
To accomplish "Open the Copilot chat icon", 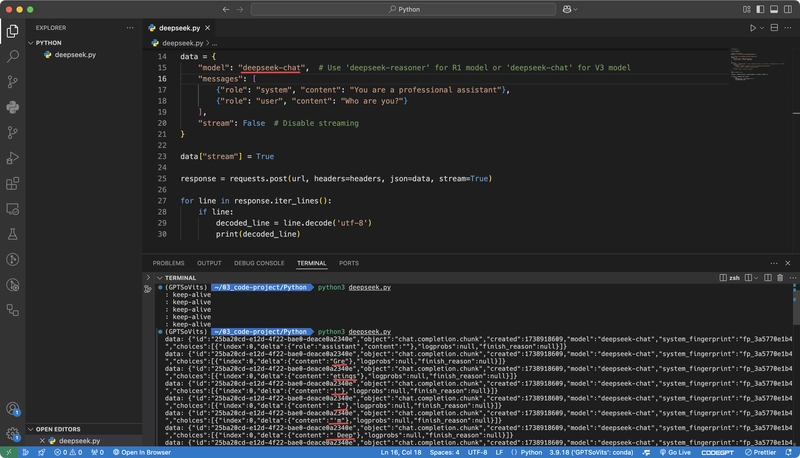I will coord(567,9).
